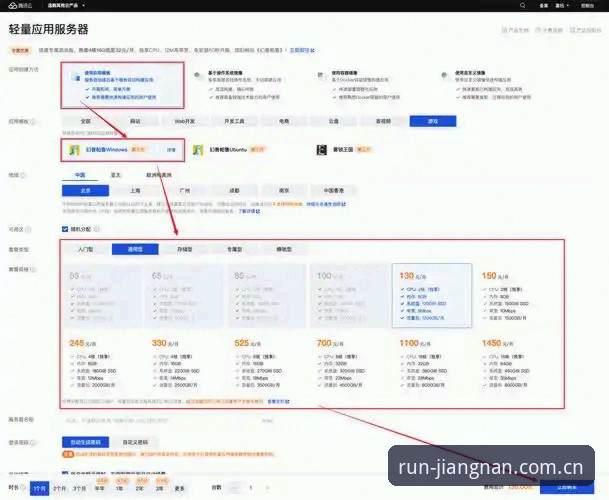This screenshot has height=500, width=609.
Task: Choose the 成都 region button
Action: click(x=234, y=191)
